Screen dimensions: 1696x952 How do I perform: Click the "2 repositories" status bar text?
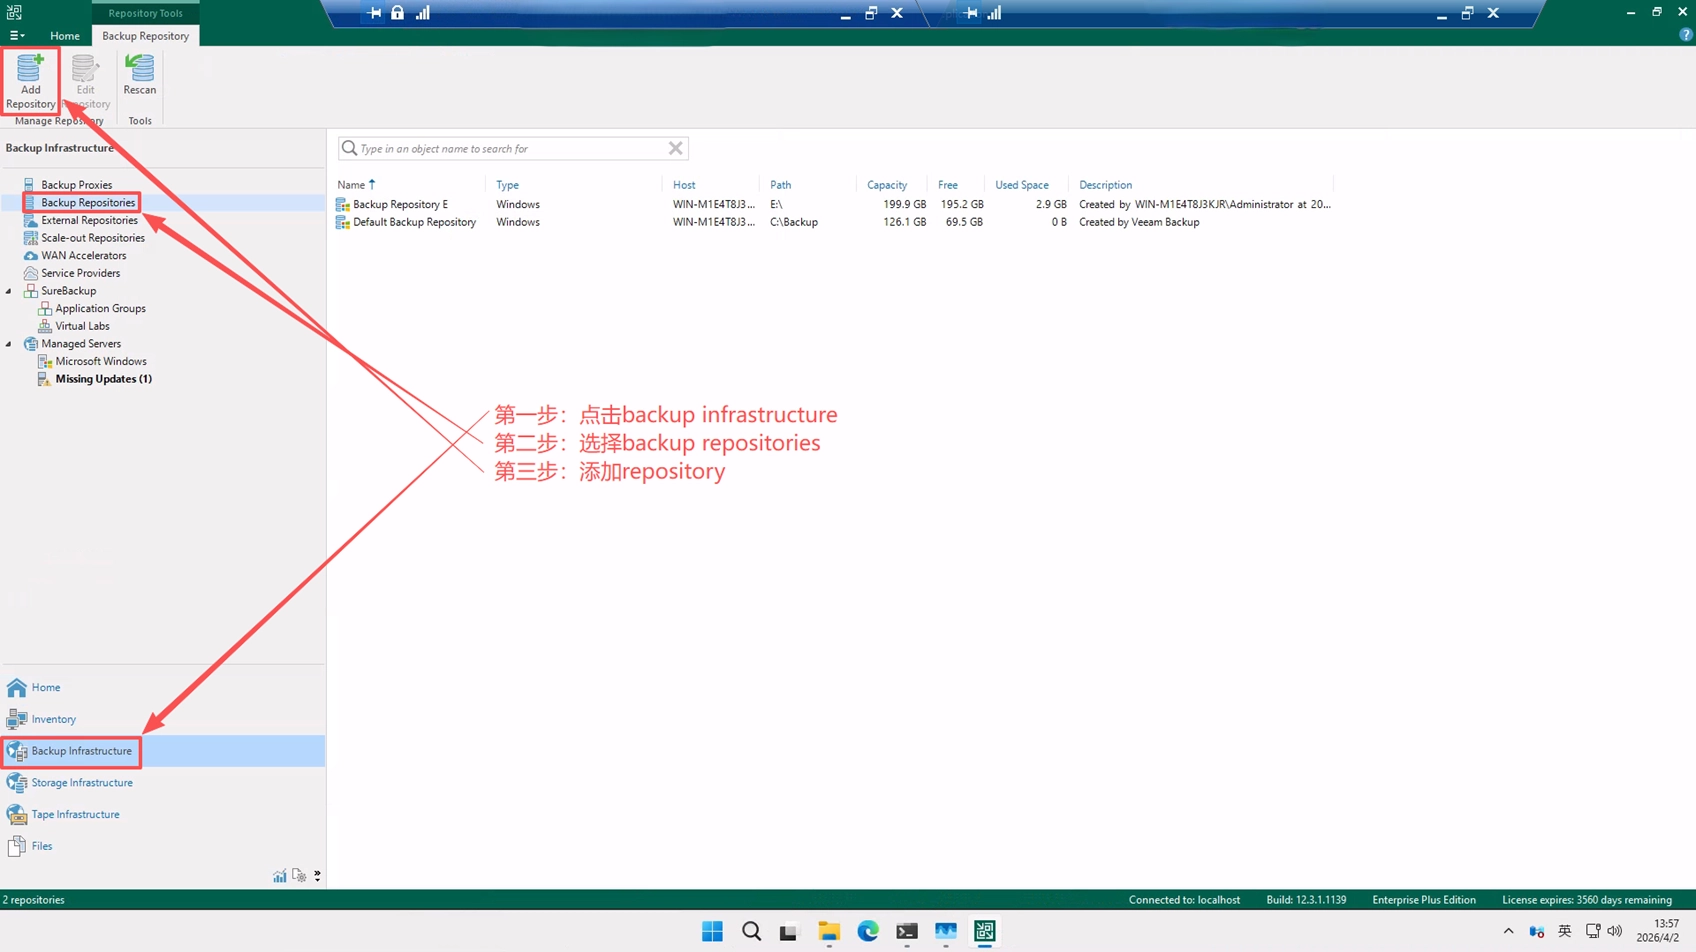click(34, 900)
